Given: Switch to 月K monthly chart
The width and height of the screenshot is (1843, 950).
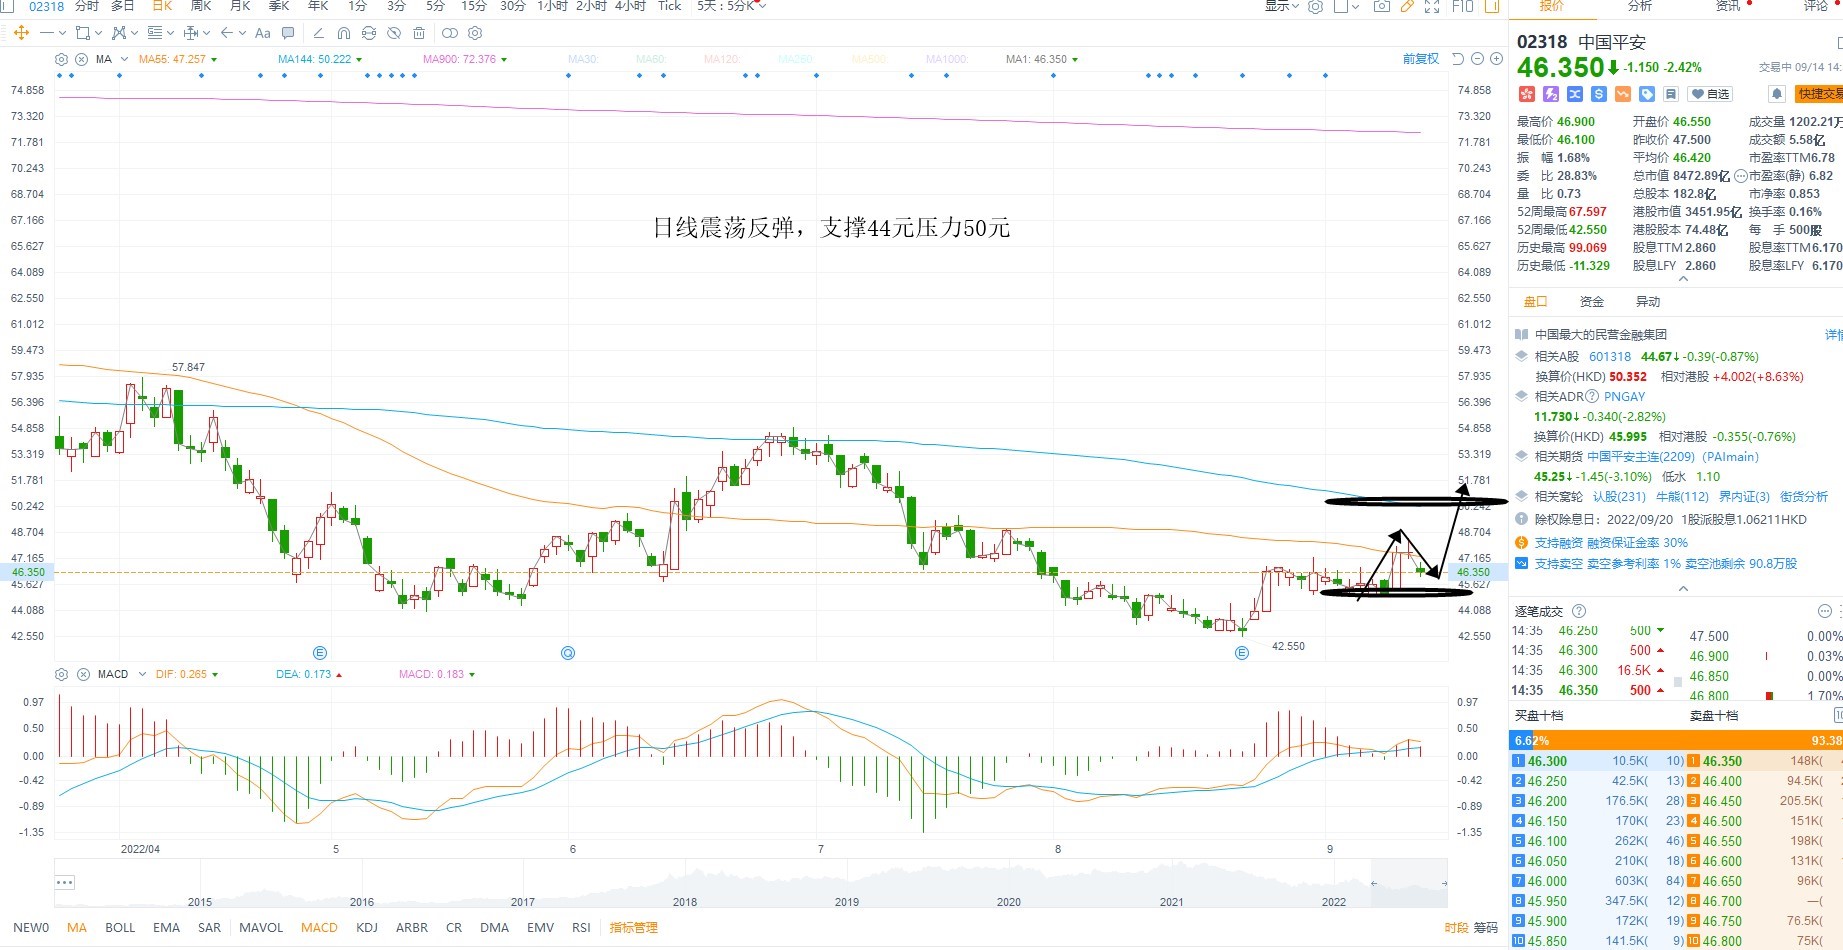Looking at the screenshot, I should [240, 6].
